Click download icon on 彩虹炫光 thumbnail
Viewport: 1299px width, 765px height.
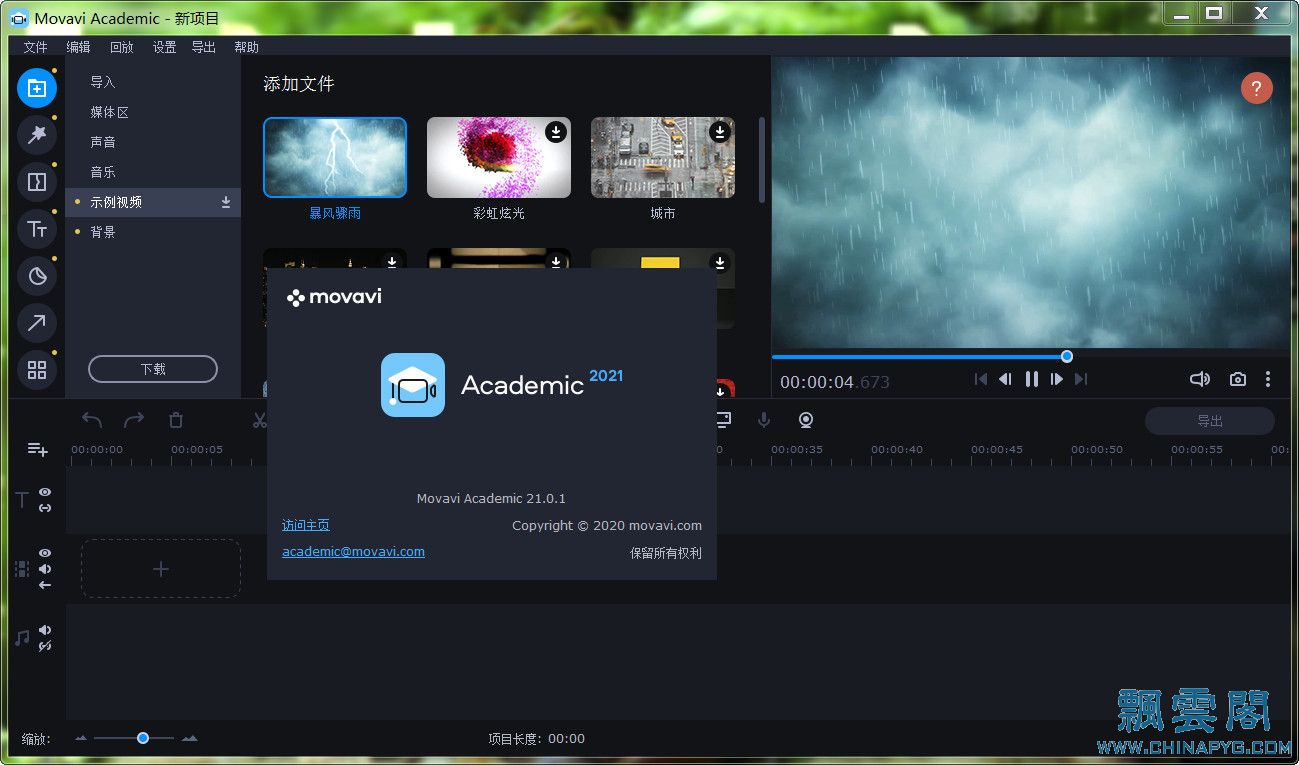click(555, 132)
